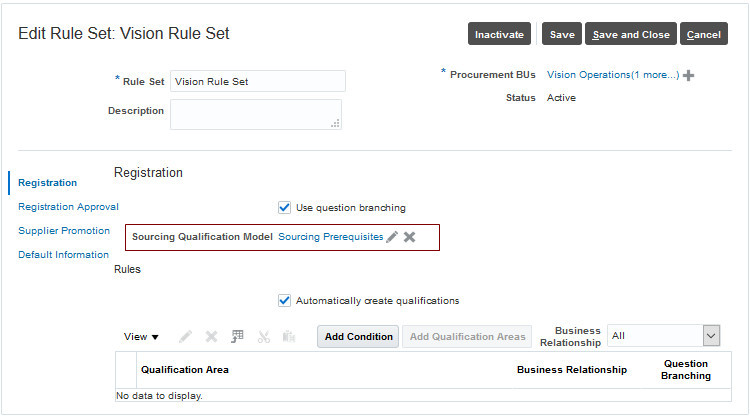The width and height of the screenshot is (750, 416).
Task: Open the Supplier Promotion tab
Action: coord(64,231)
